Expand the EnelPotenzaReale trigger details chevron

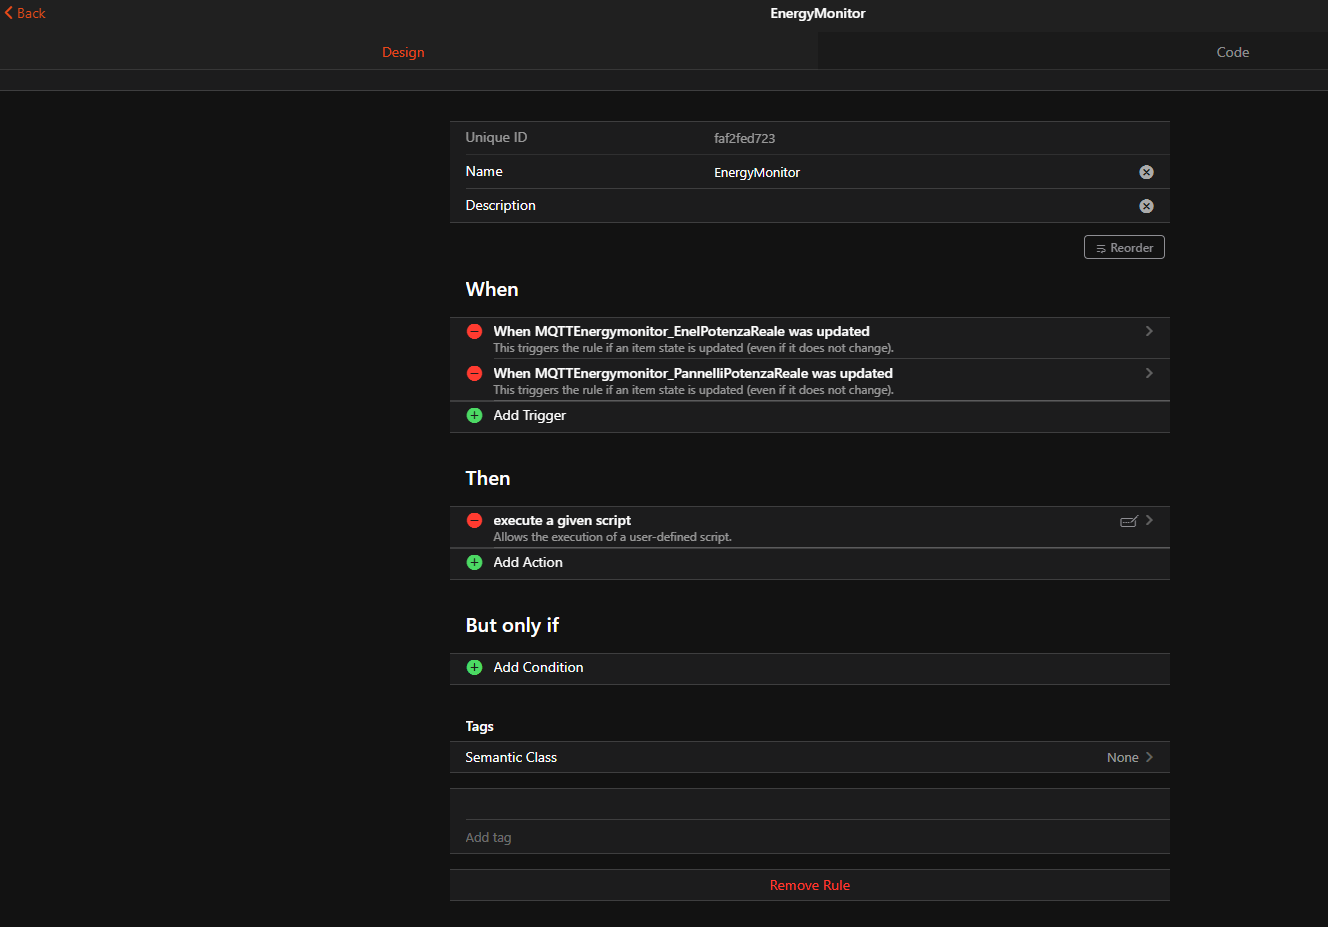[x=1149, y=331]
